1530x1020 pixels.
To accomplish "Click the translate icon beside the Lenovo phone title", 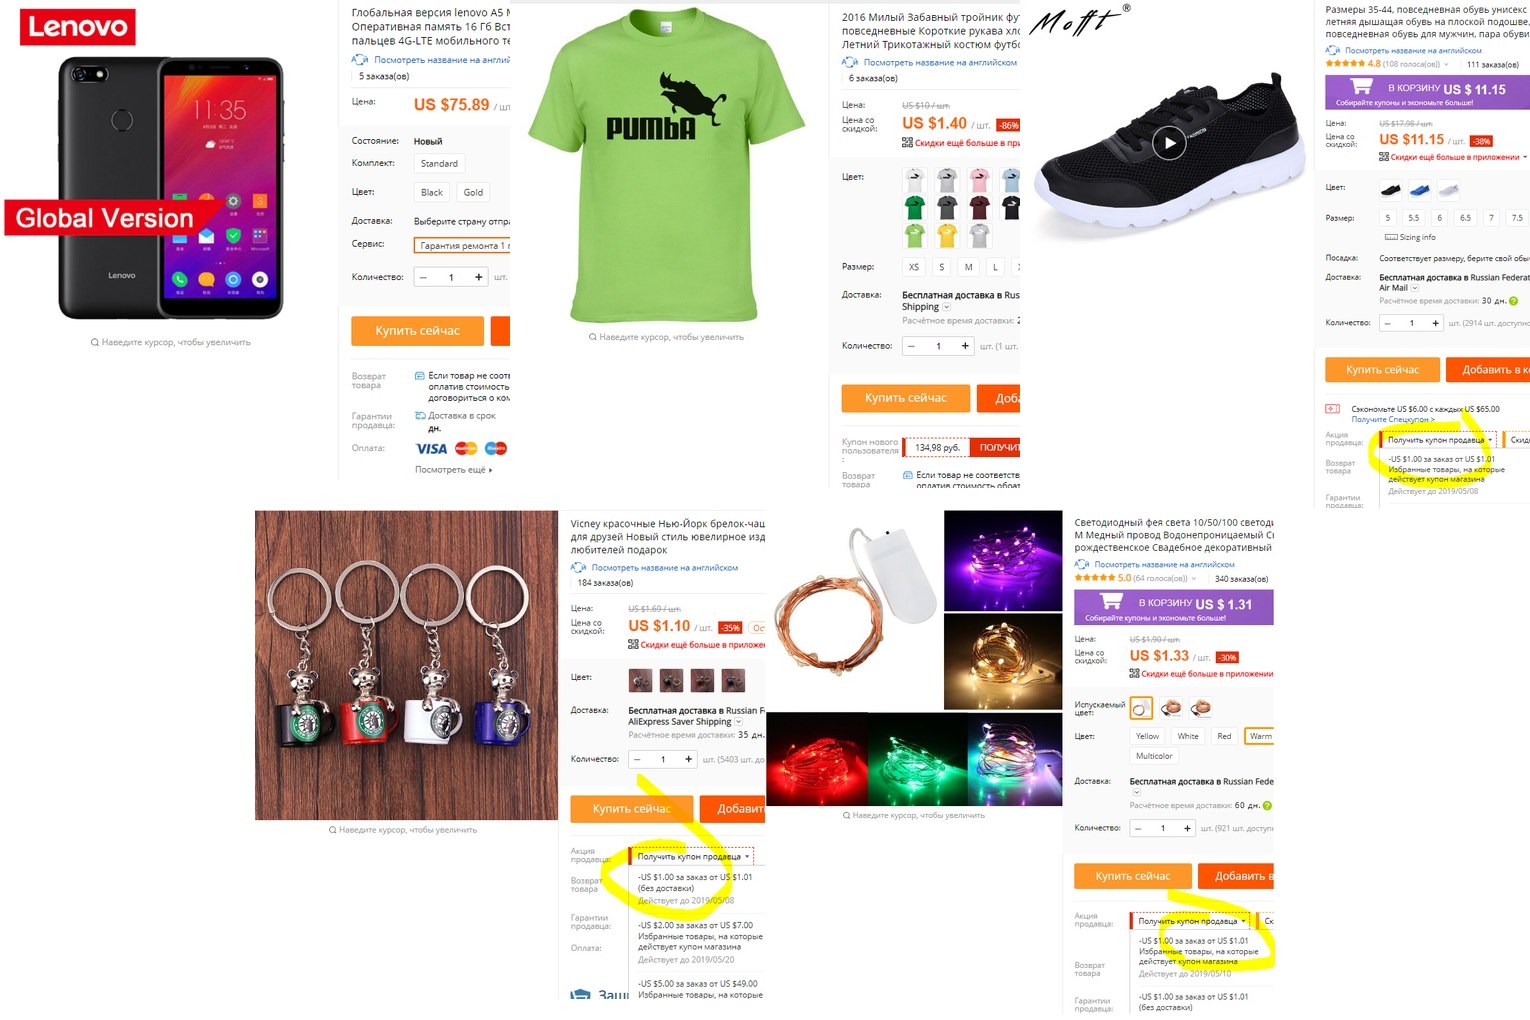I will tap(360, 60).
